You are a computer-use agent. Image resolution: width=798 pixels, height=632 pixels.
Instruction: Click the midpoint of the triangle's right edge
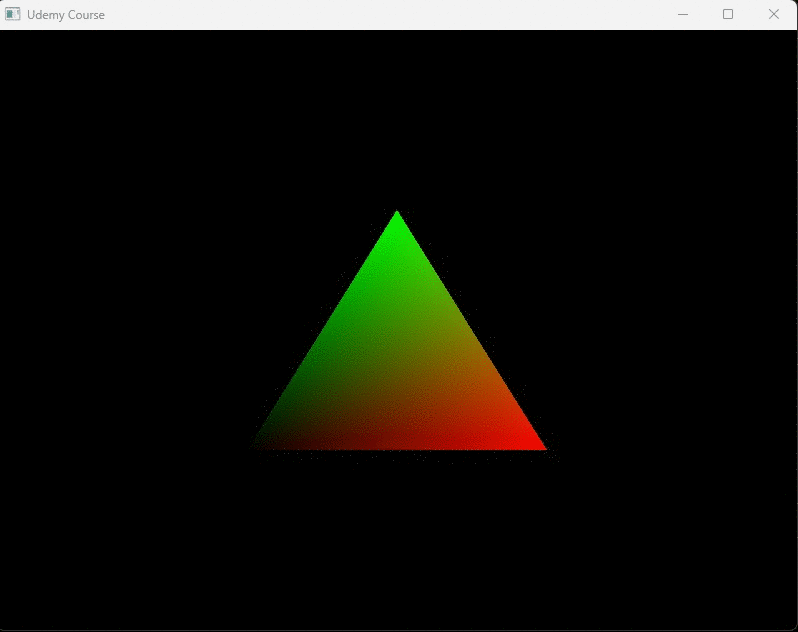pyautogui.click(x=469, y=331)
